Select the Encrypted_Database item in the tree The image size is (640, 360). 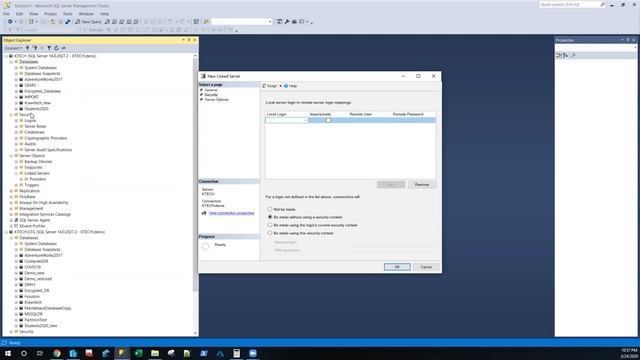(42, 91)
